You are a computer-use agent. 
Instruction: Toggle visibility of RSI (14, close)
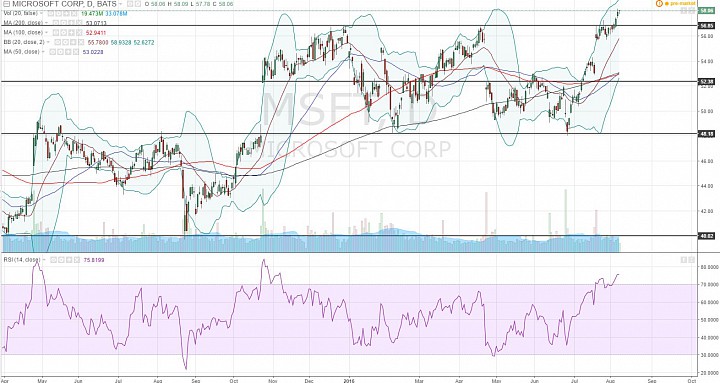(x=53, y=260)
